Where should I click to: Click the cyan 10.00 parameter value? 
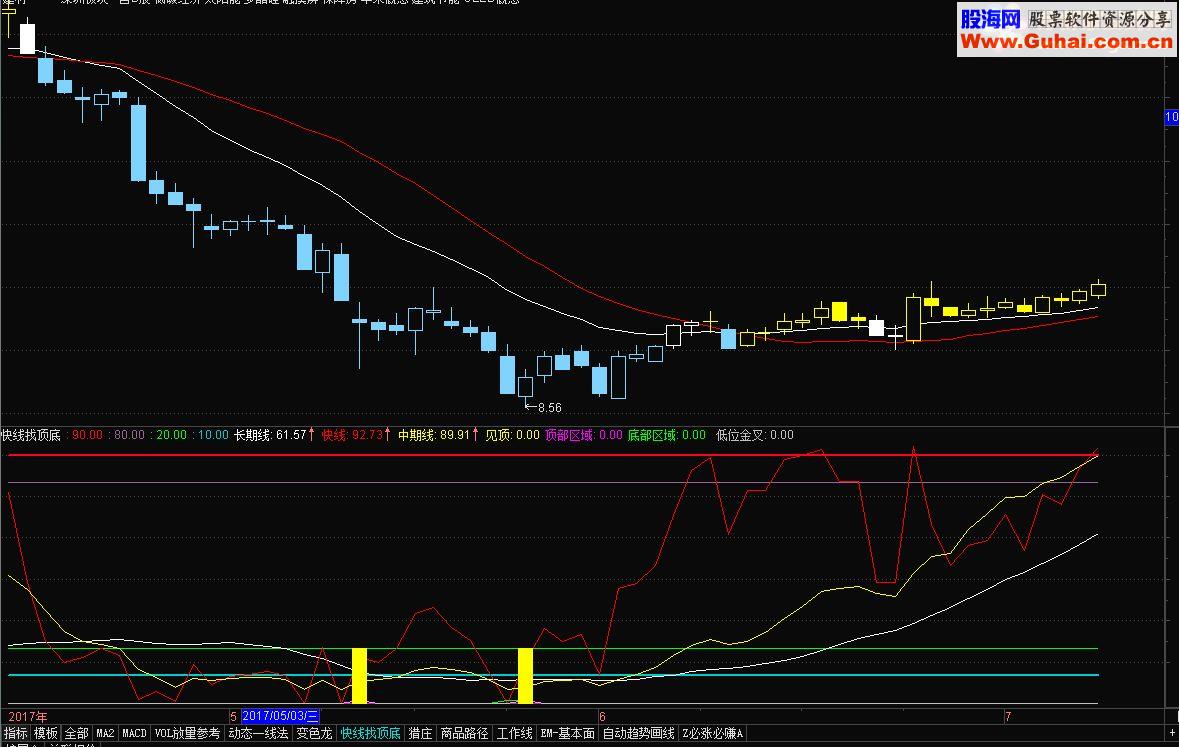coord(214,435)
